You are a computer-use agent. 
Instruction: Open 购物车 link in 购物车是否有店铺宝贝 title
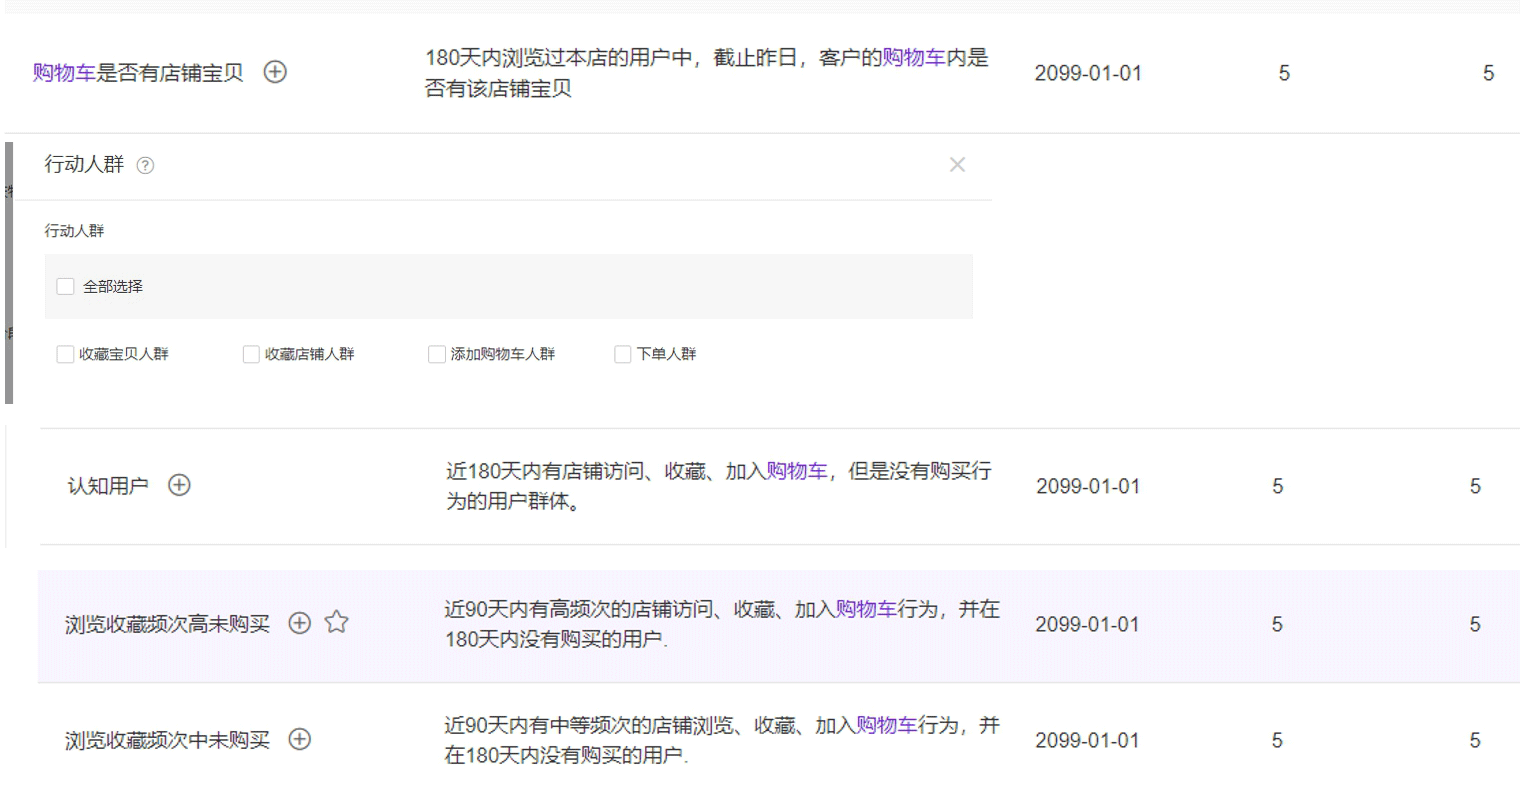click(63, 72)
